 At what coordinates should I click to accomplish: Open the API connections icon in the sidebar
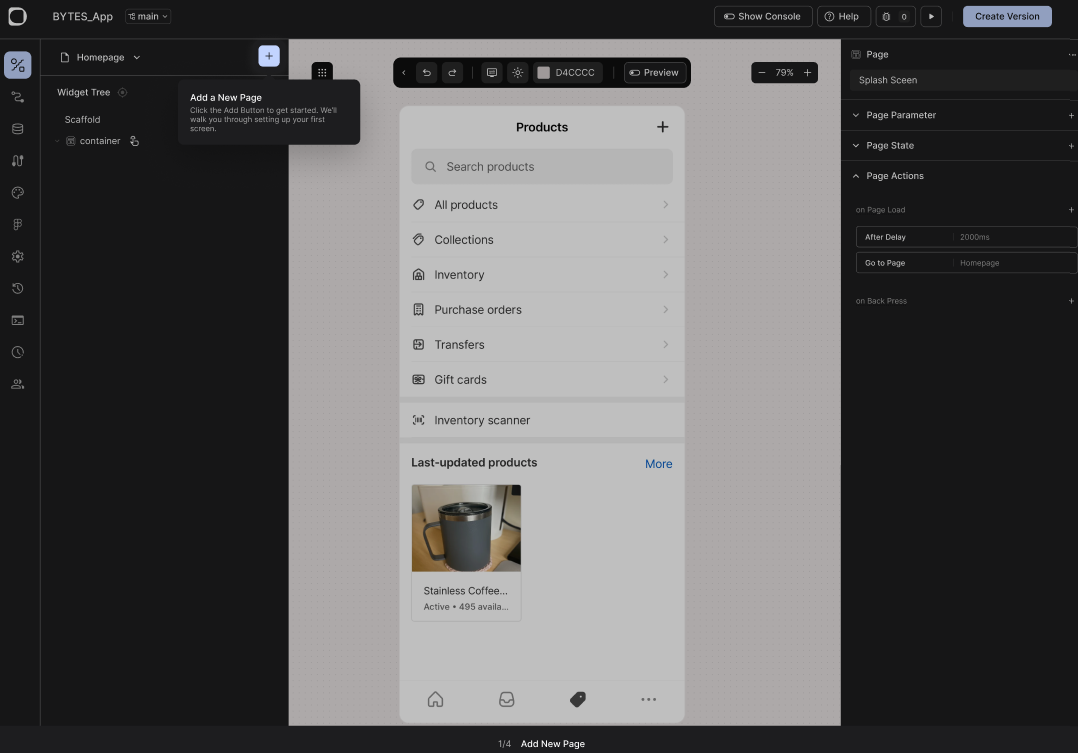click(x=18, y=160)
